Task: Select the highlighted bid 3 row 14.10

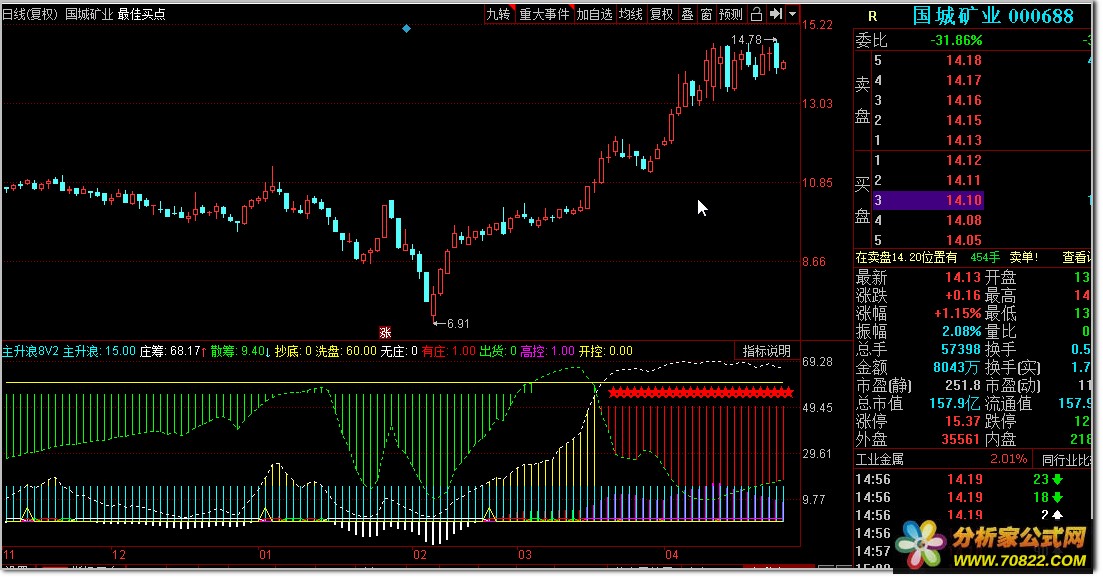Action: (x=928, y=201)
